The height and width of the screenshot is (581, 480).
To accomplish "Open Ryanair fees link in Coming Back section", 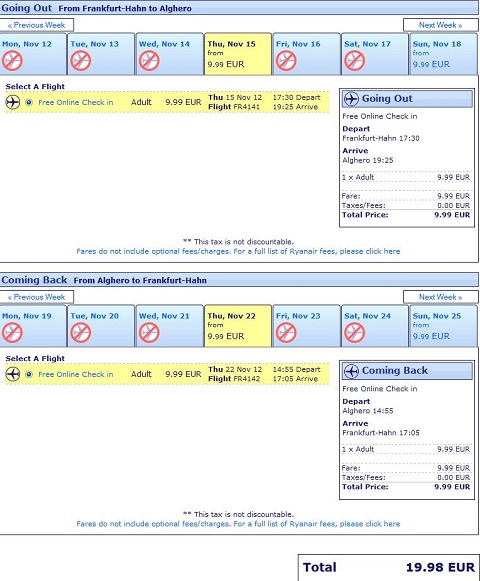I will (x=238, y=524).
